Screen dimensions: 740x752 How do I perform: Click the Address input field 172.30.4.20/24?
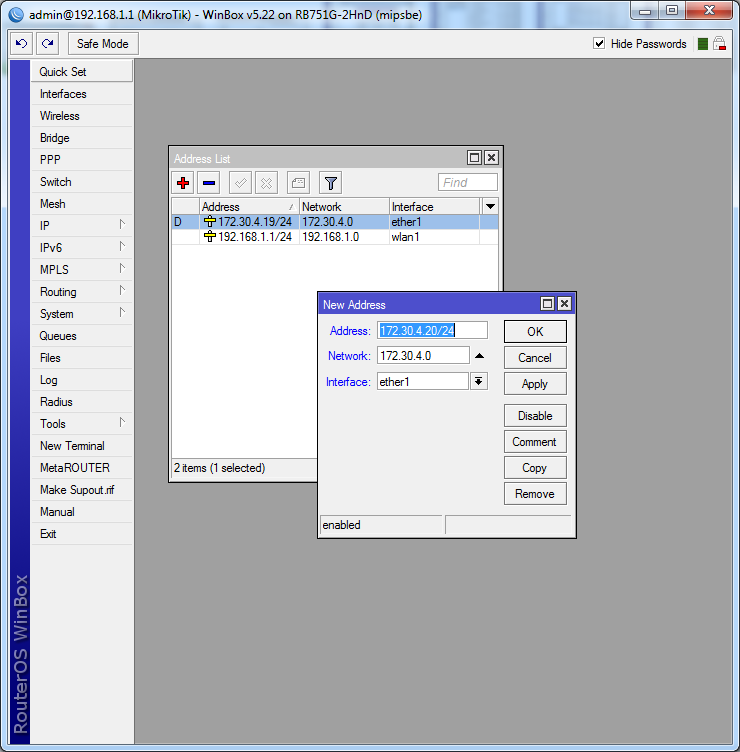coord(432,330)
